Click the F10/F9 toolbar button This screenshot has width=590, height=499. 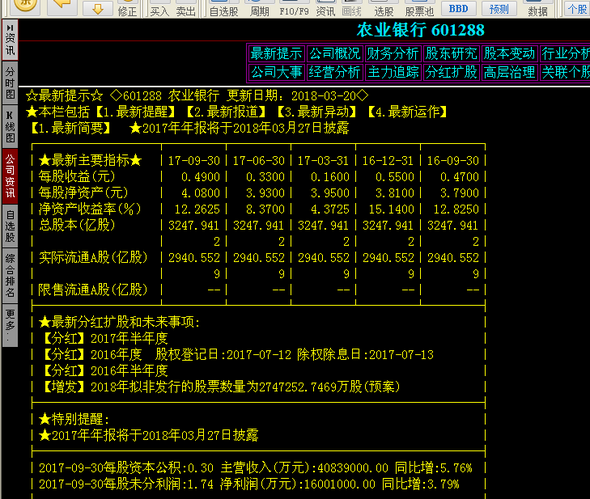point(294,9)
